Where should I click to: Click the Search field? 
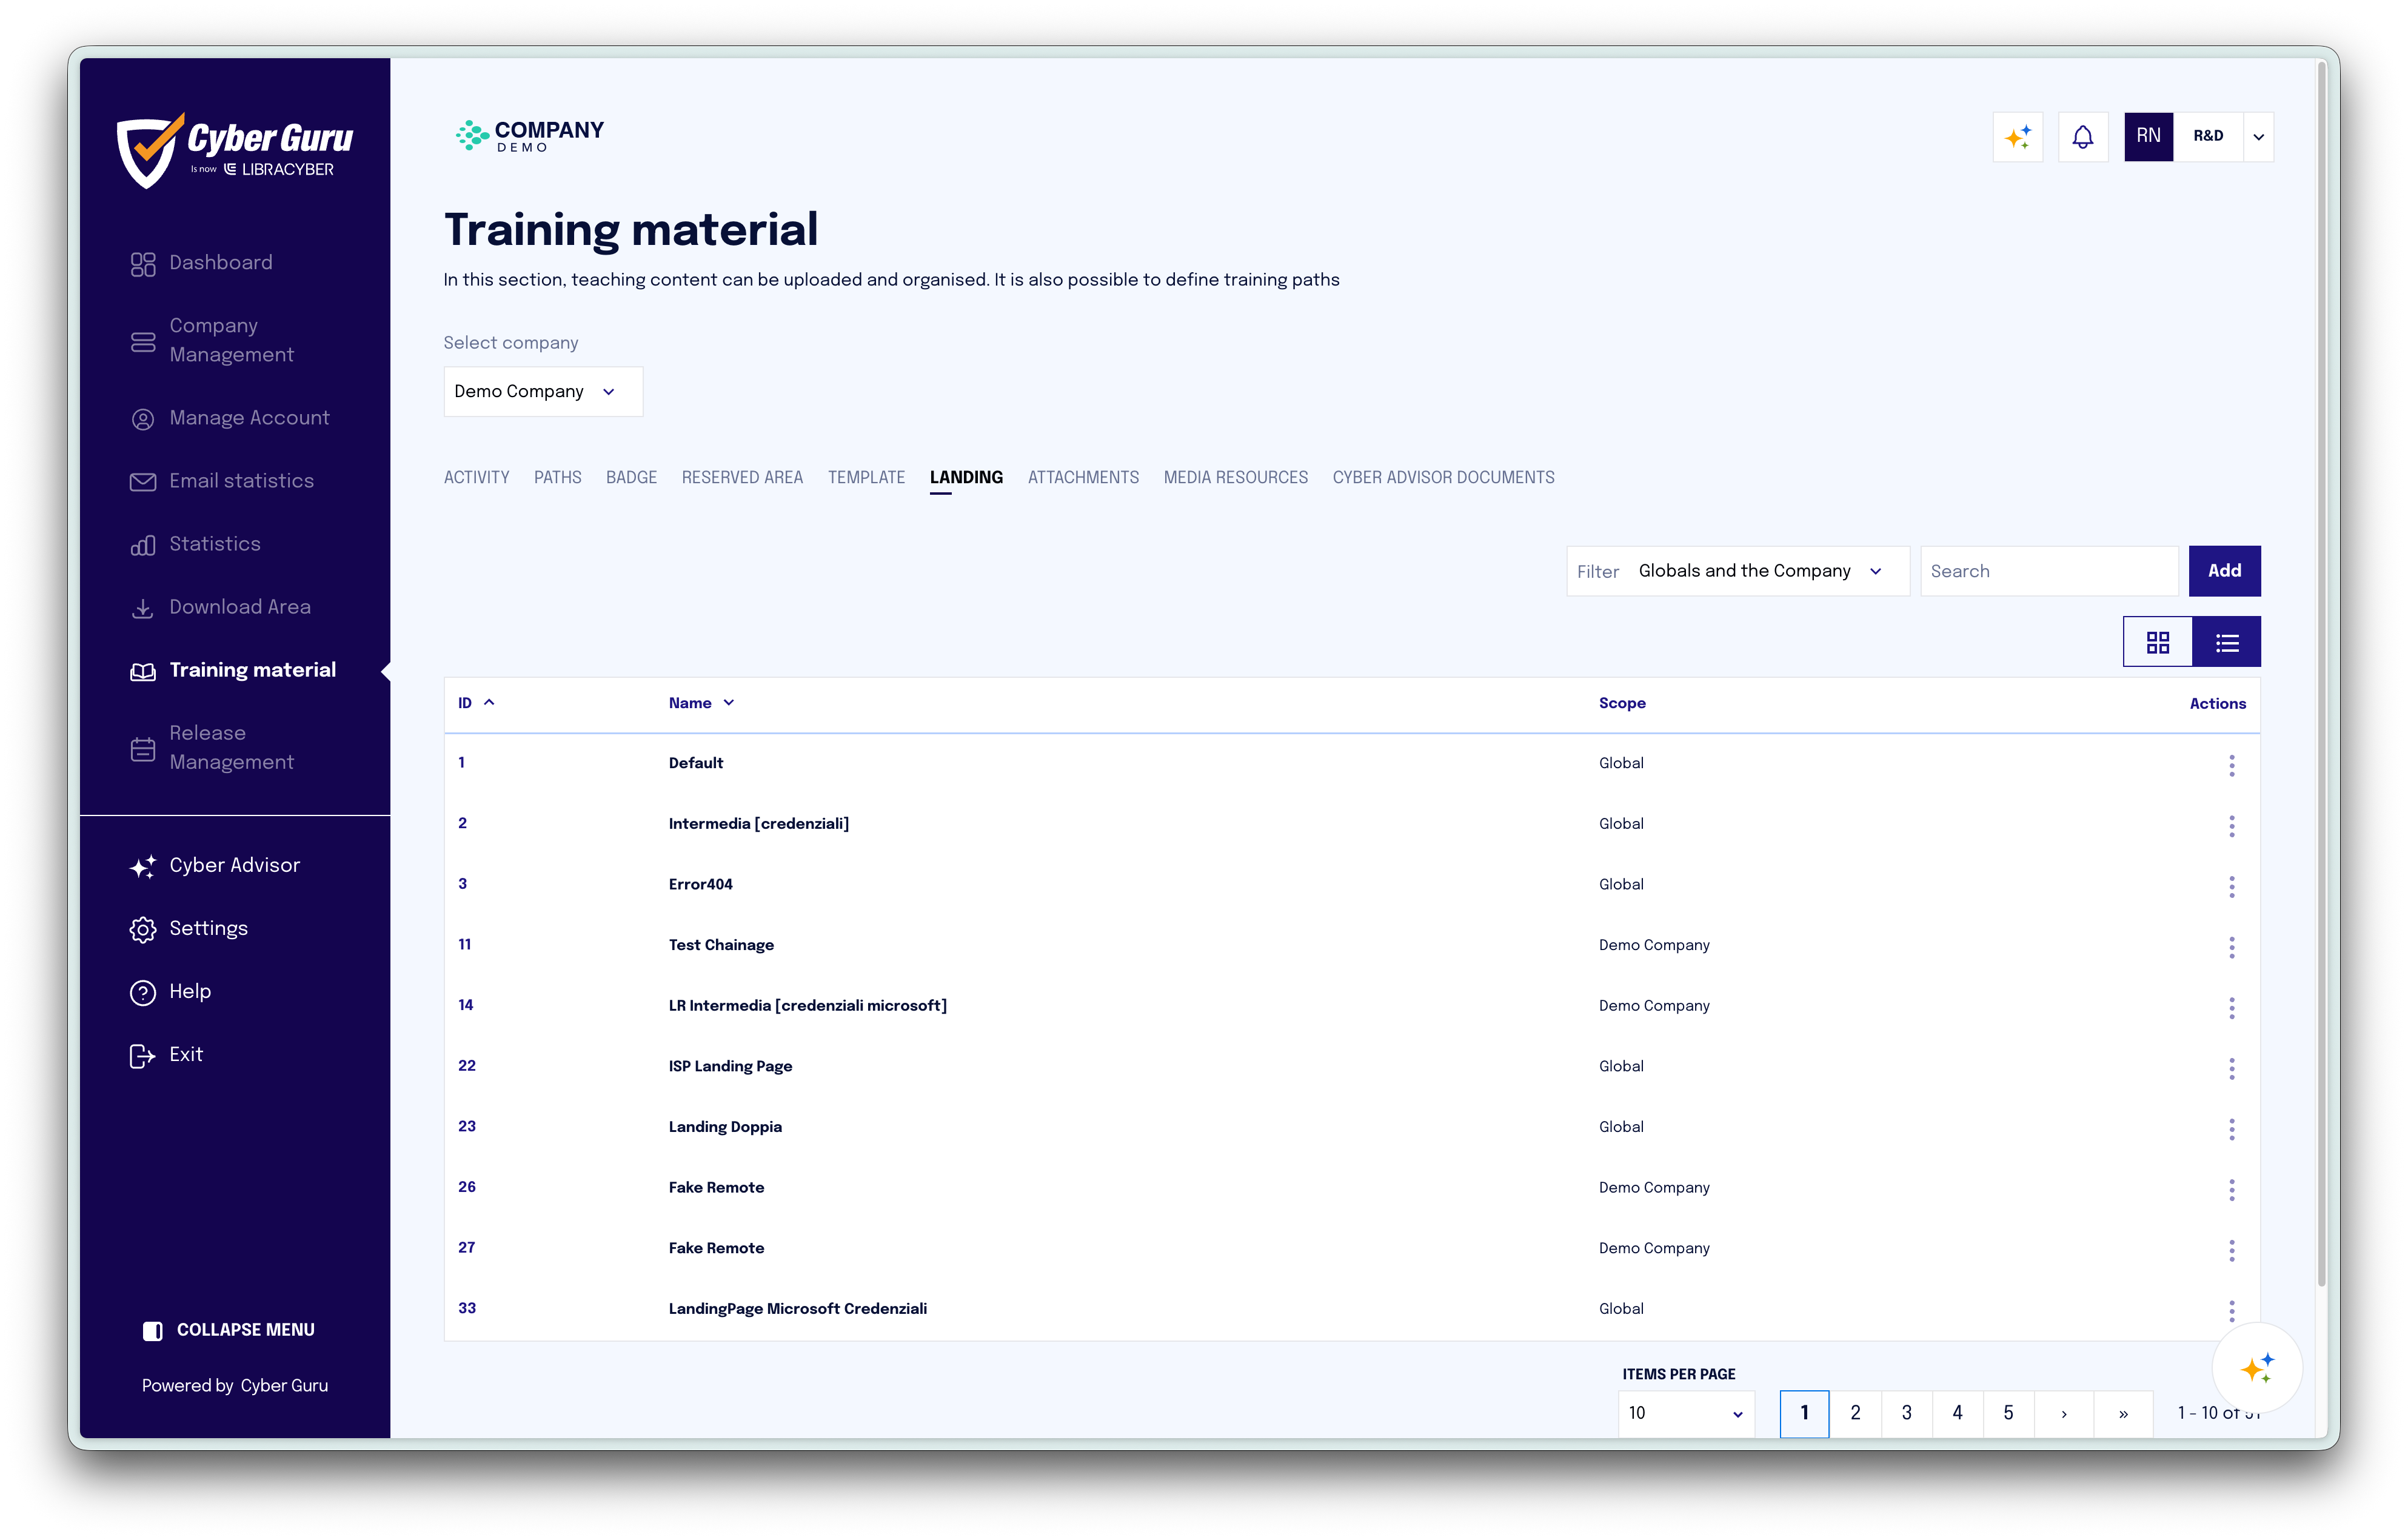pyautogui.click(x=2049, y=571)
